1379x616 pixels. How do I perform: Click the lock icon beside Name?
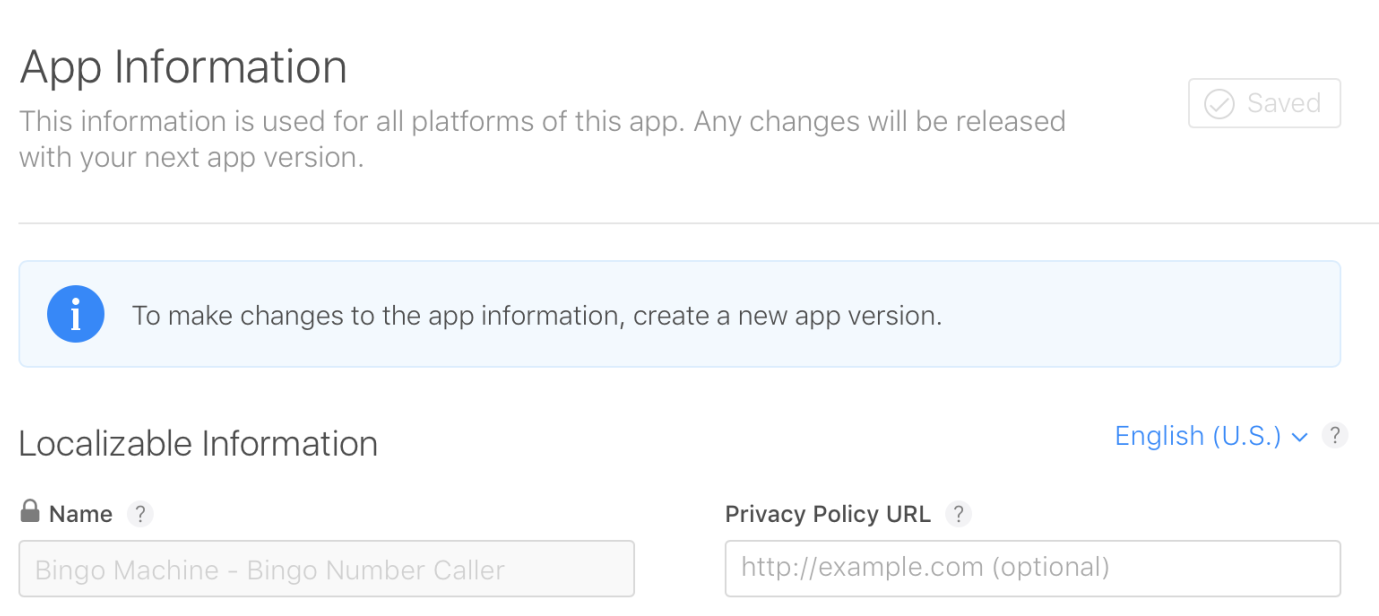coord(30,512)
